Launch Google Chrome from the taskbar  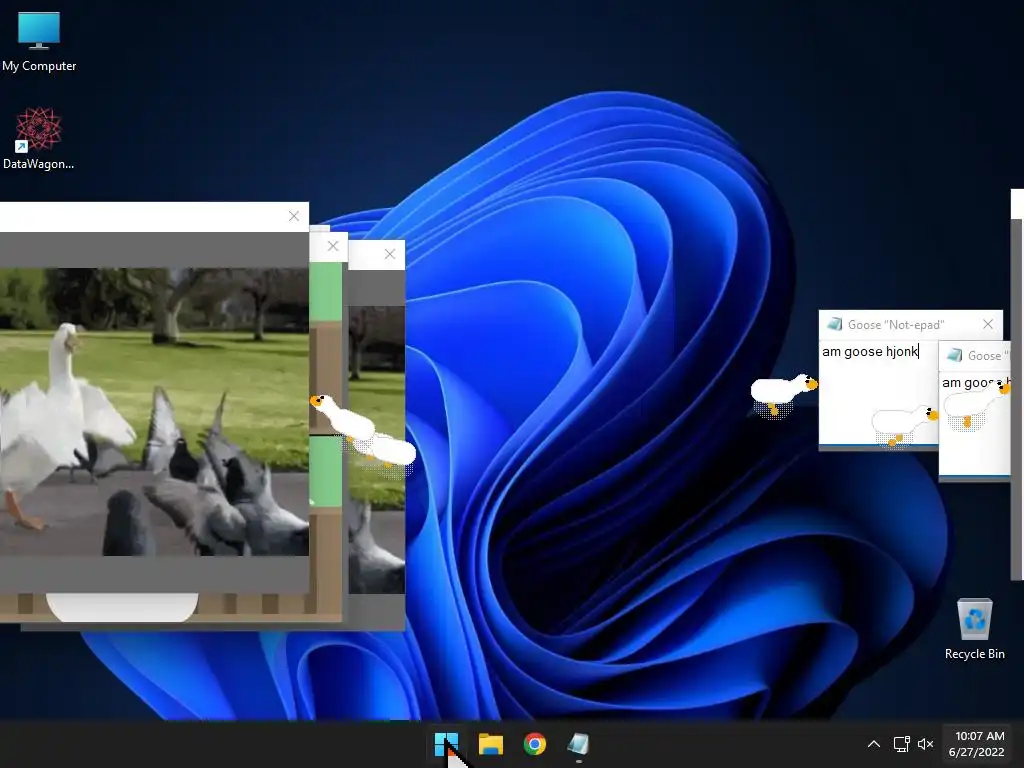(x=535, y=744)
